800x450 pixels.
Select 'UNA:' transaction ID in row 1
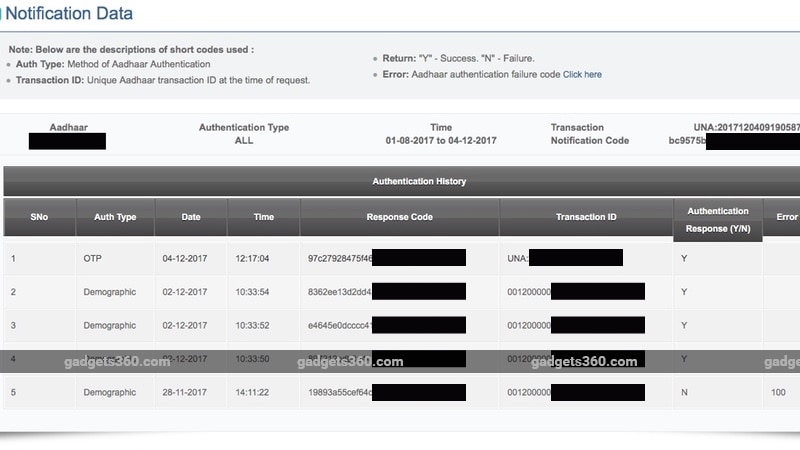(x=517, y=259)
